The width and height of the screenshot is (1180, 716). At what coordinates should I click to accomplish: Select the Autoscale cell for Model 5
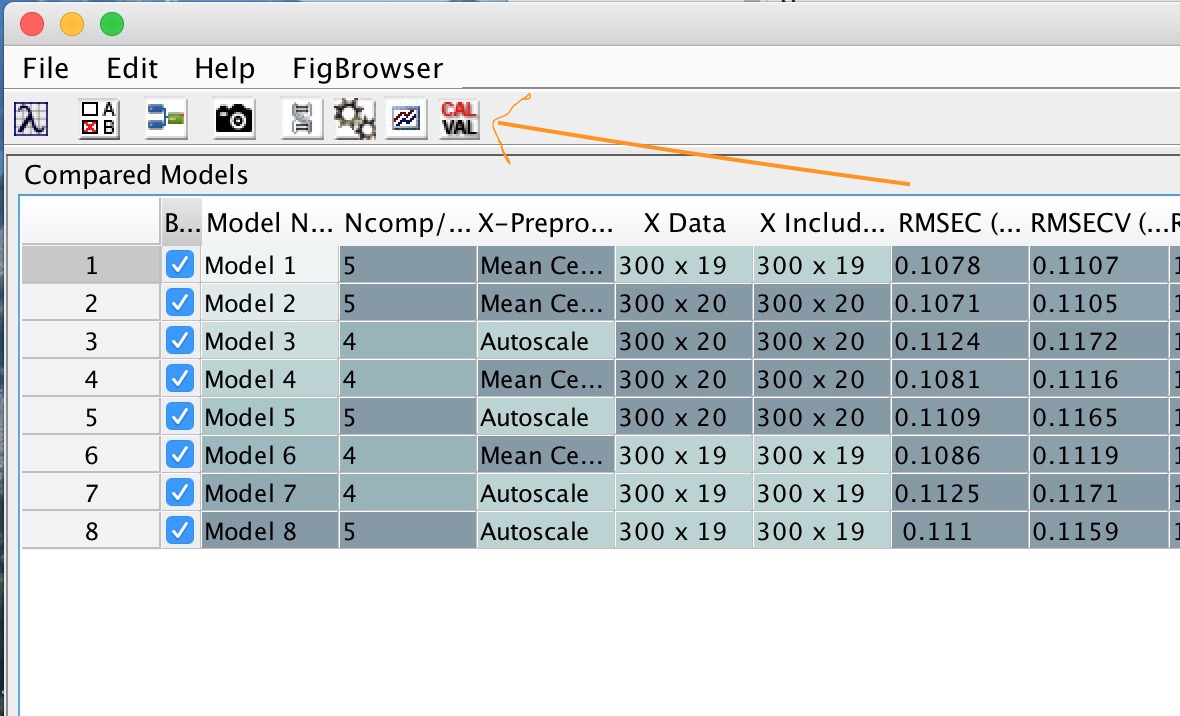545,417
